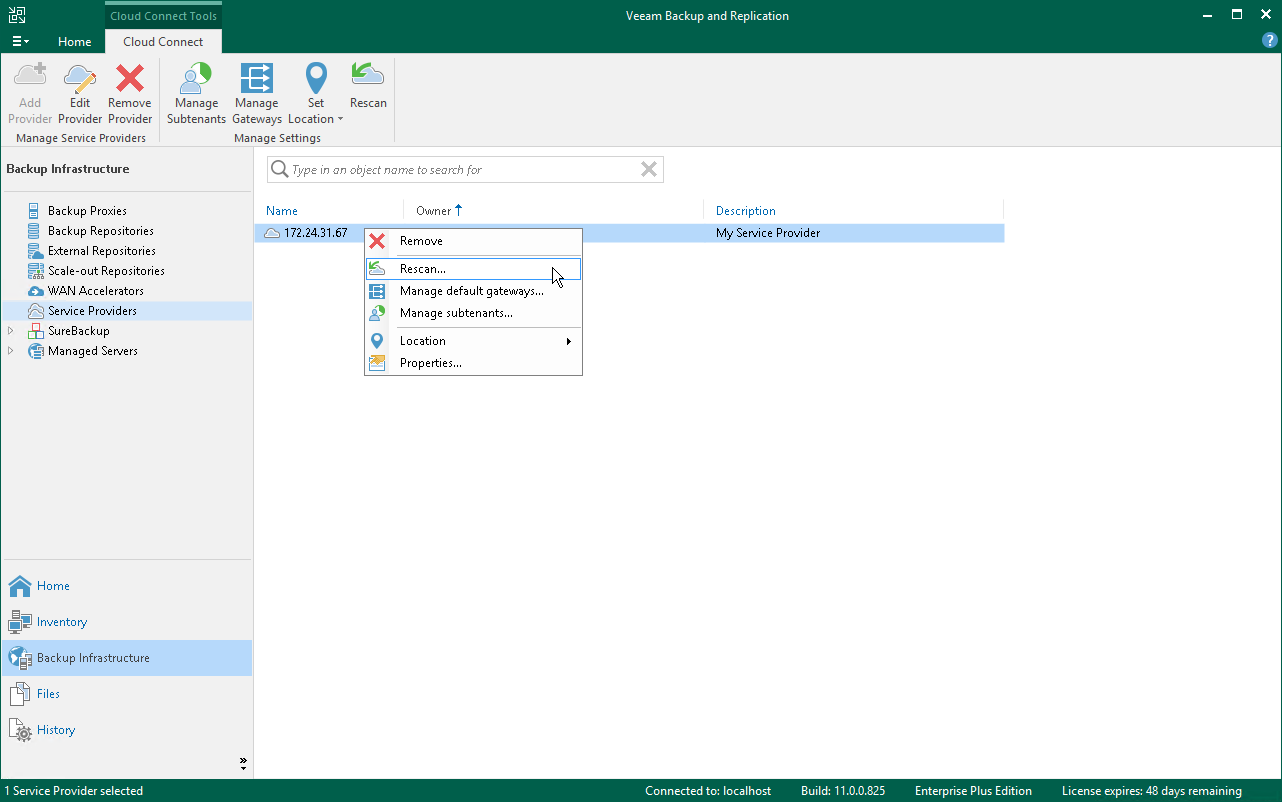The height and width of the screenshot is (802, 1282).
Task: Click the magnifier icon in the search box
Action: (x=280, y=170)
